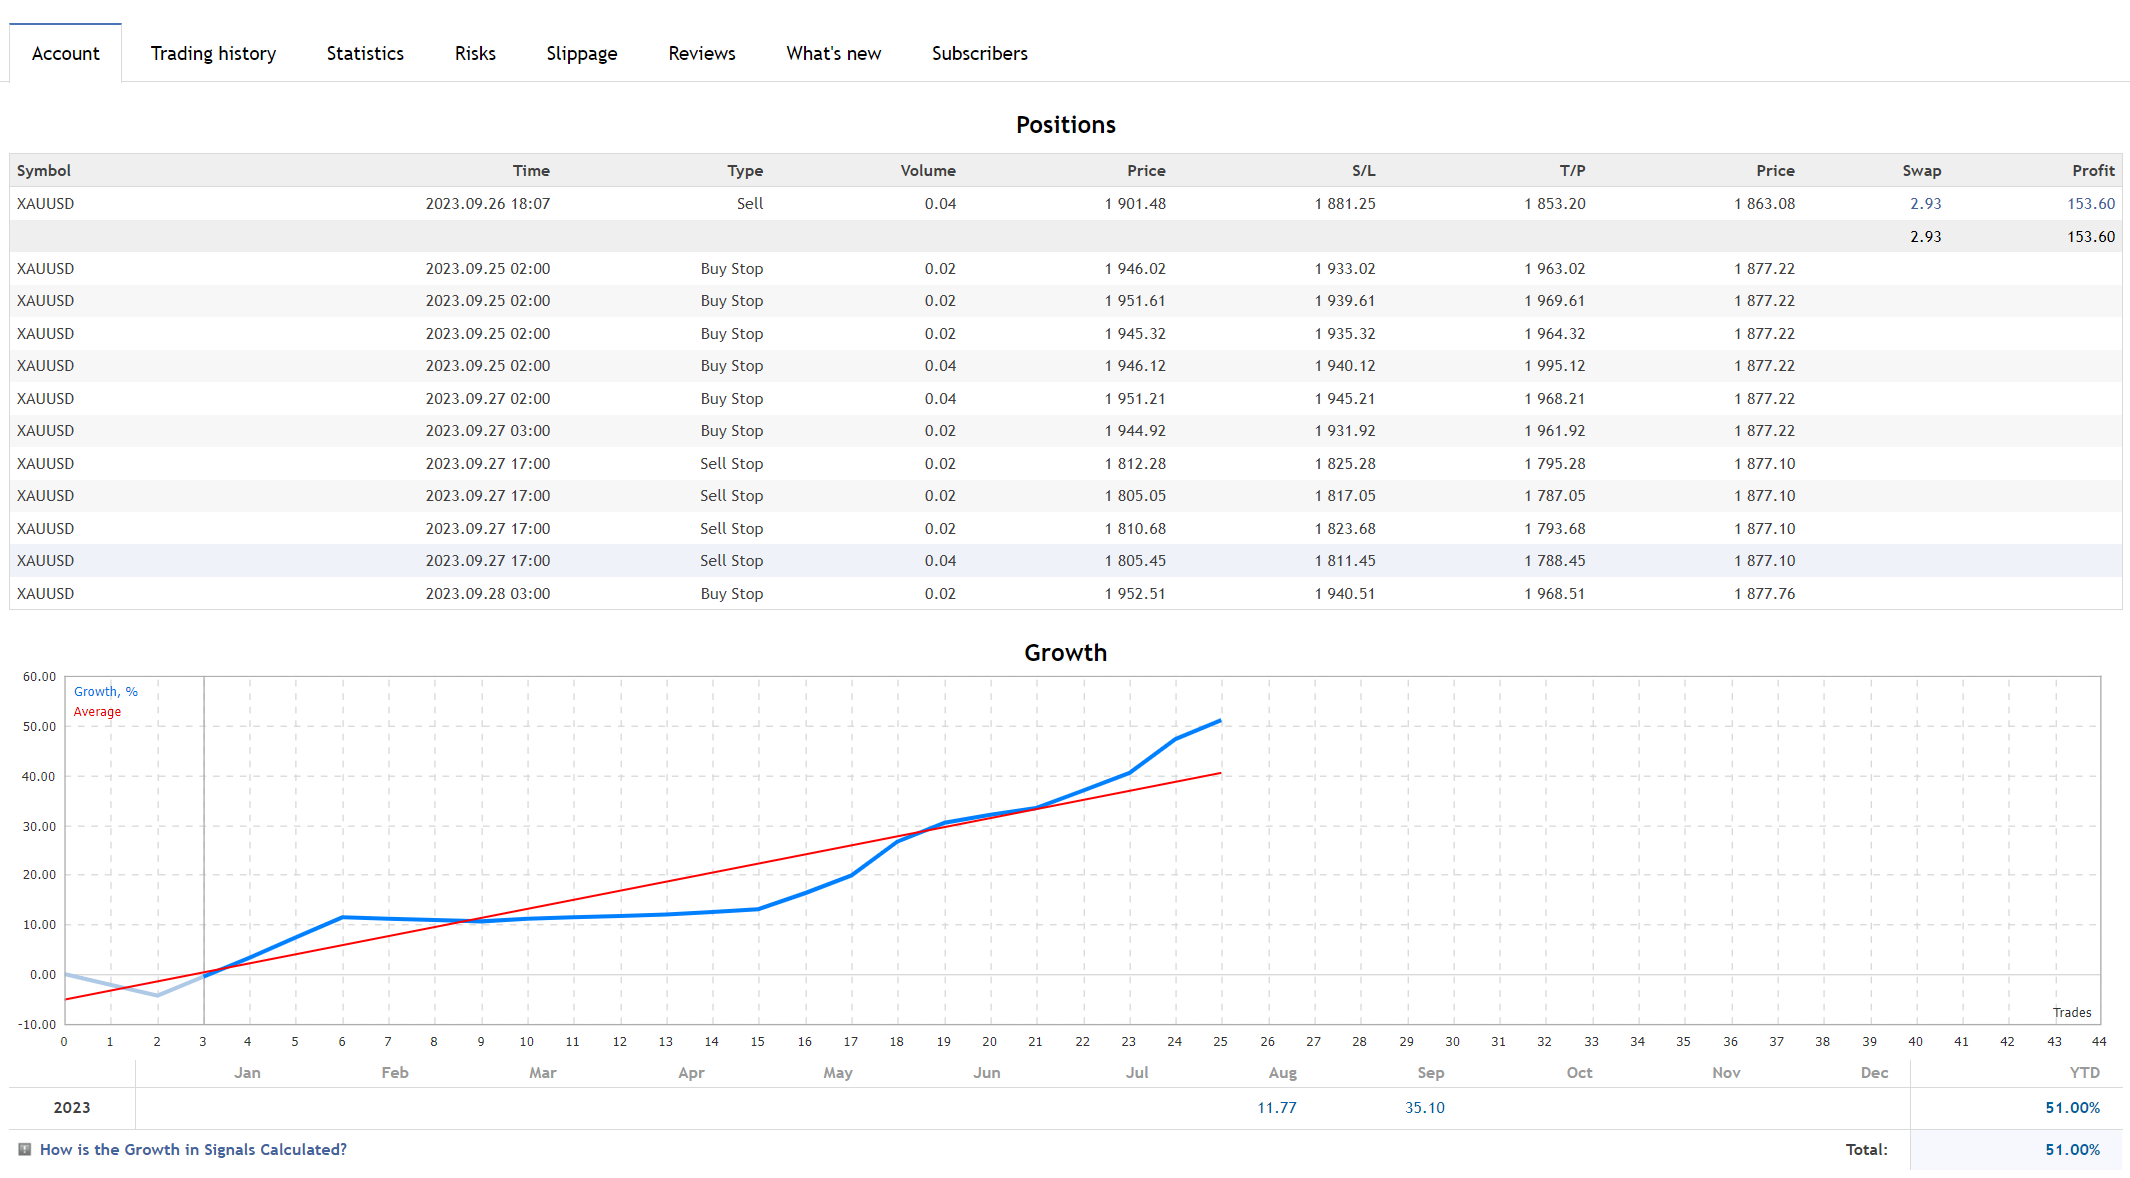Click the Sep monthly growth 35.10
Viewport: 2130px width, 1178px height.
coord(1424,1108)
